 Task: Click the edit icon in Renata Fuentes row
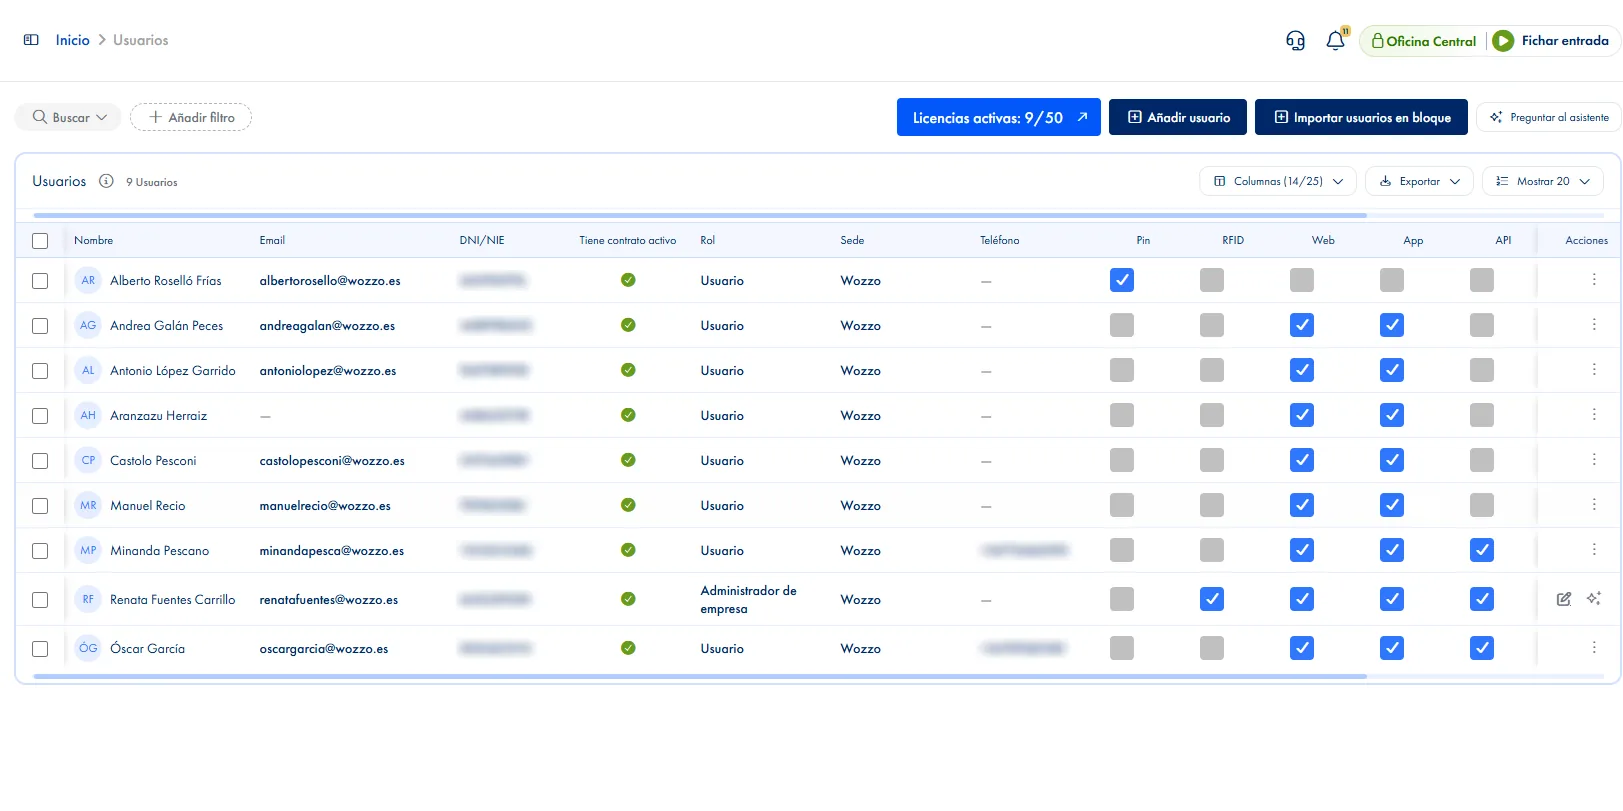1564,599
